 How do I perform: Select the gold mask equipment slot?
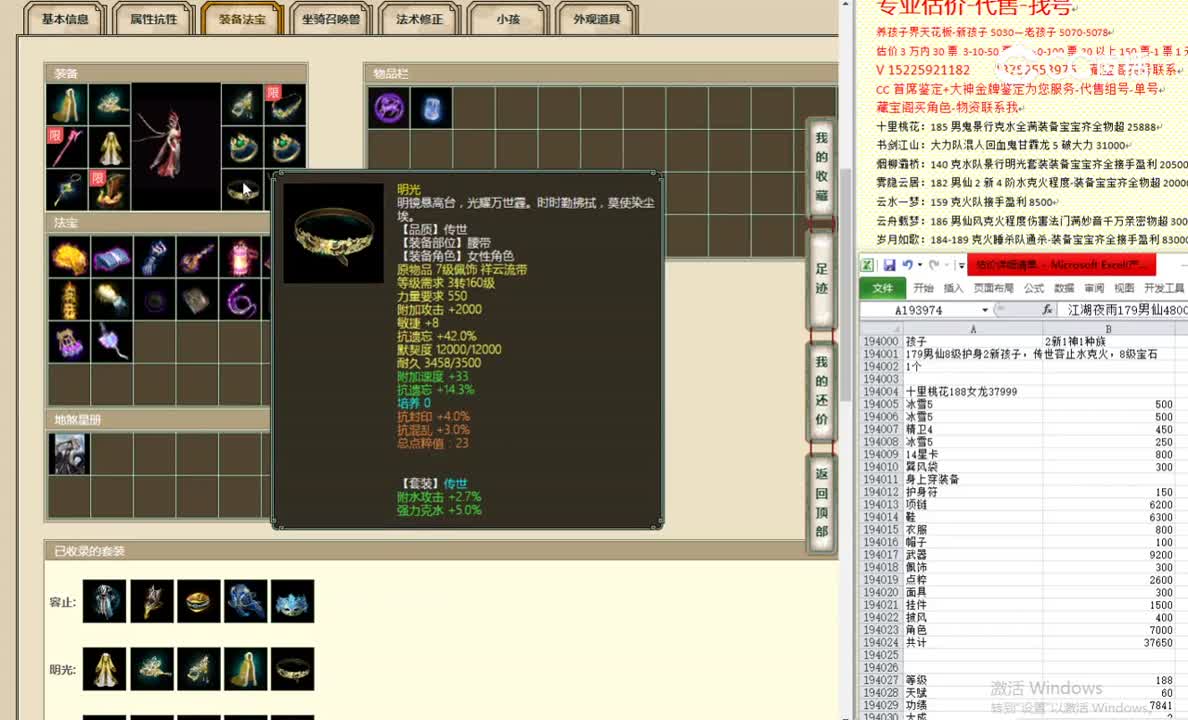coord(242,105)
